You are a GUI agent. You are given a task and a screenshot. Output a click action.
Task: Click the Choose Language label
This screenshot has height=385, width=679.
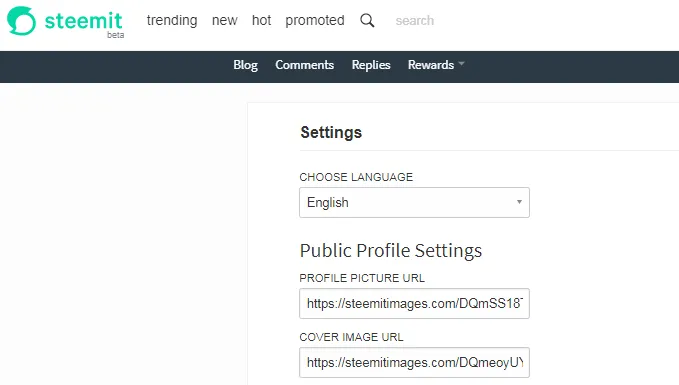pyautogui.click(x=356, y=177)
